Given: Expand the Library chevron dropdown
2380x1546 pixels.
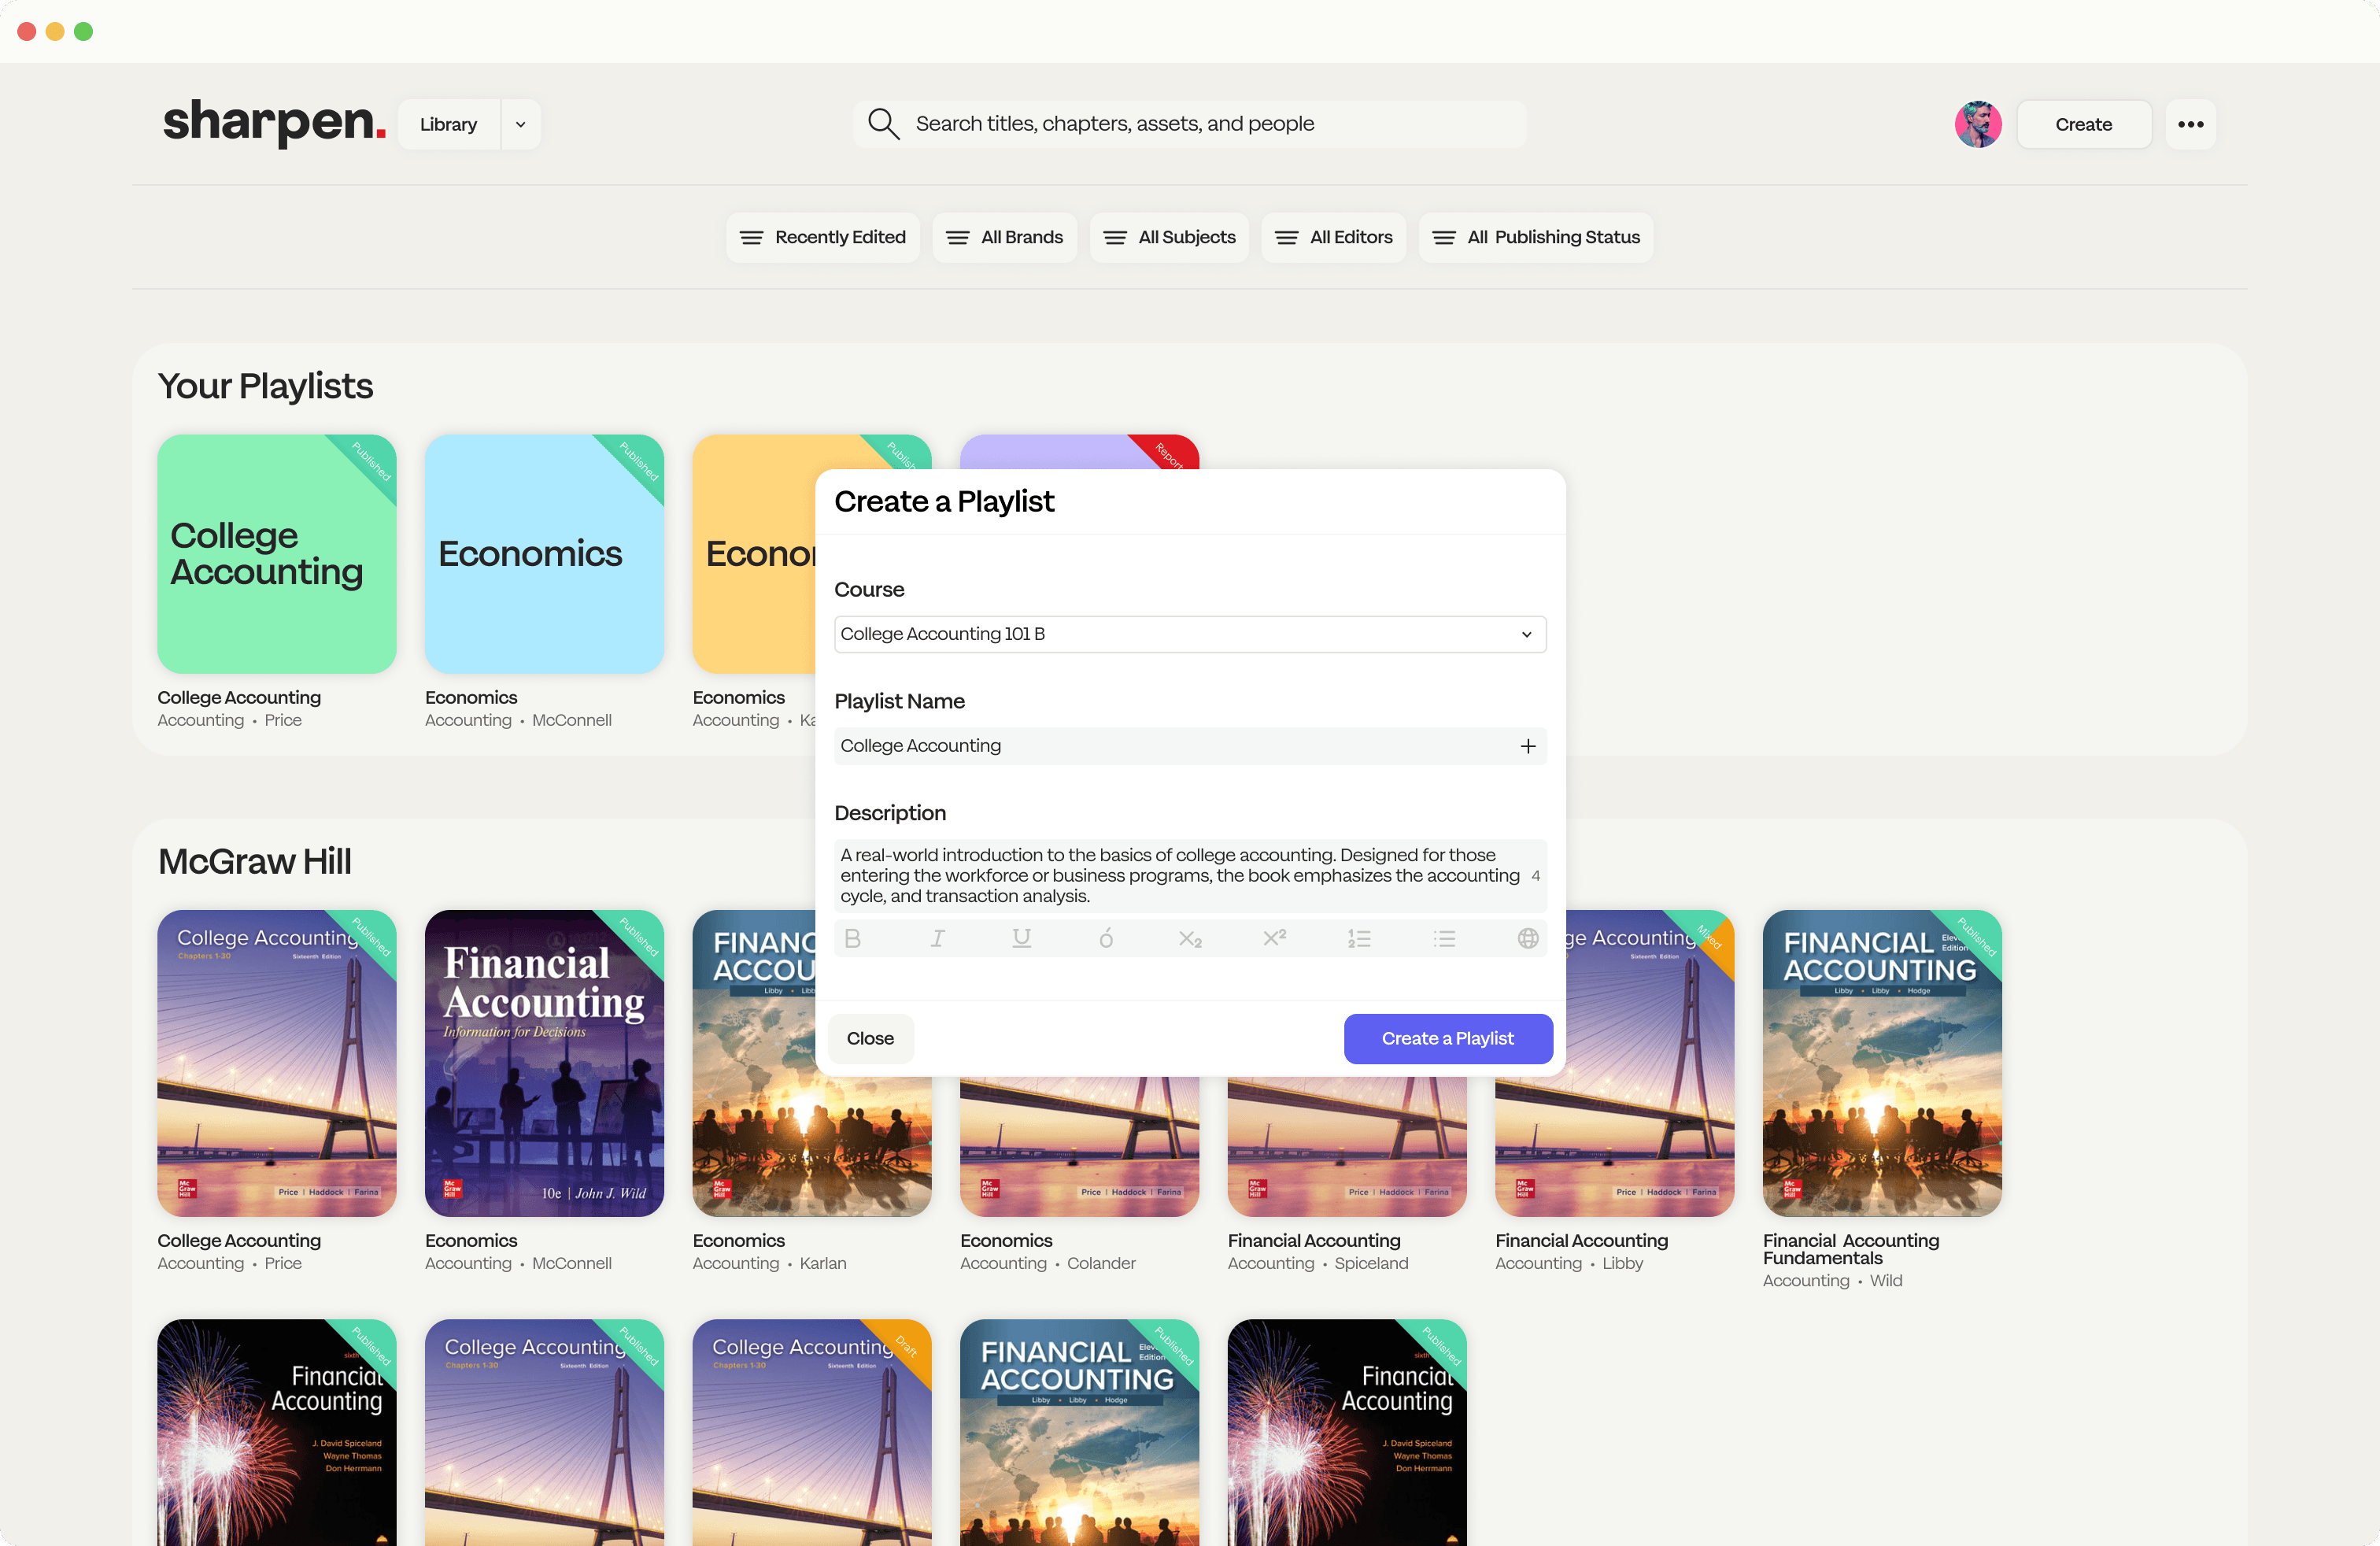Looking at the screenshot, I should click(521, 124).
